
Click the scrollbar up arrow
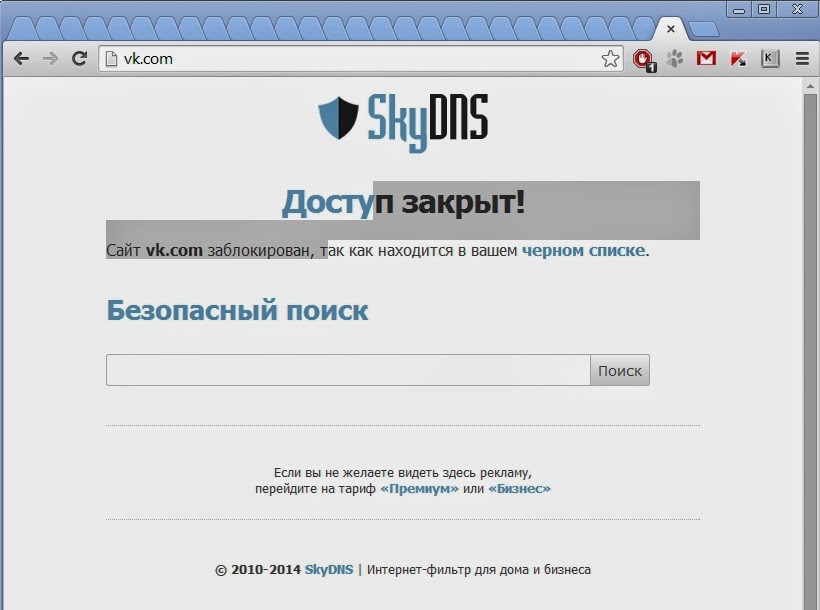click(x=810, y=86)
